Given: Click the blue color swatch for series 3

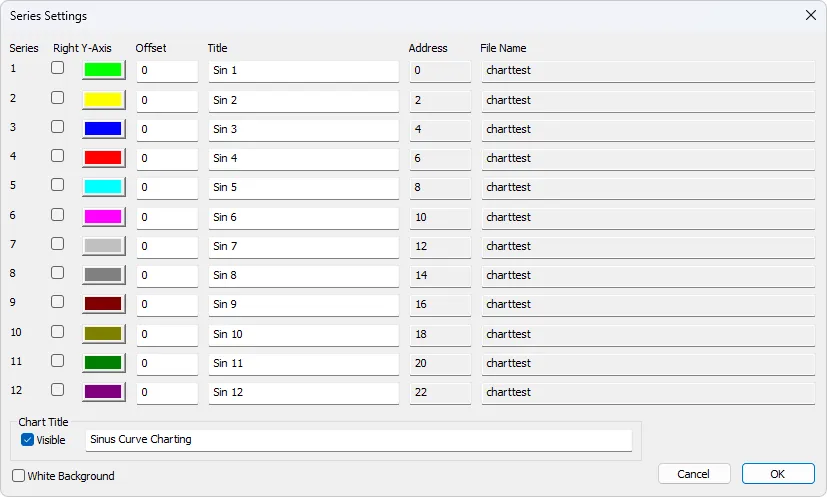Looking at the screenshot, I should pos(103,129).
